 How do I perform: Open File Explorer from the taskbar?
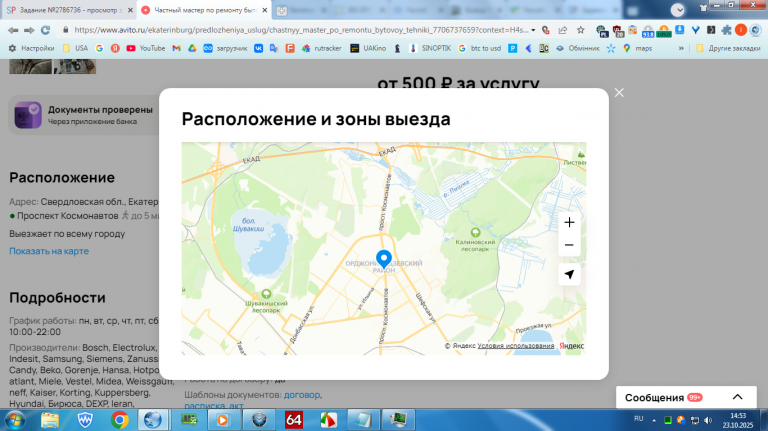coord(49,420)
